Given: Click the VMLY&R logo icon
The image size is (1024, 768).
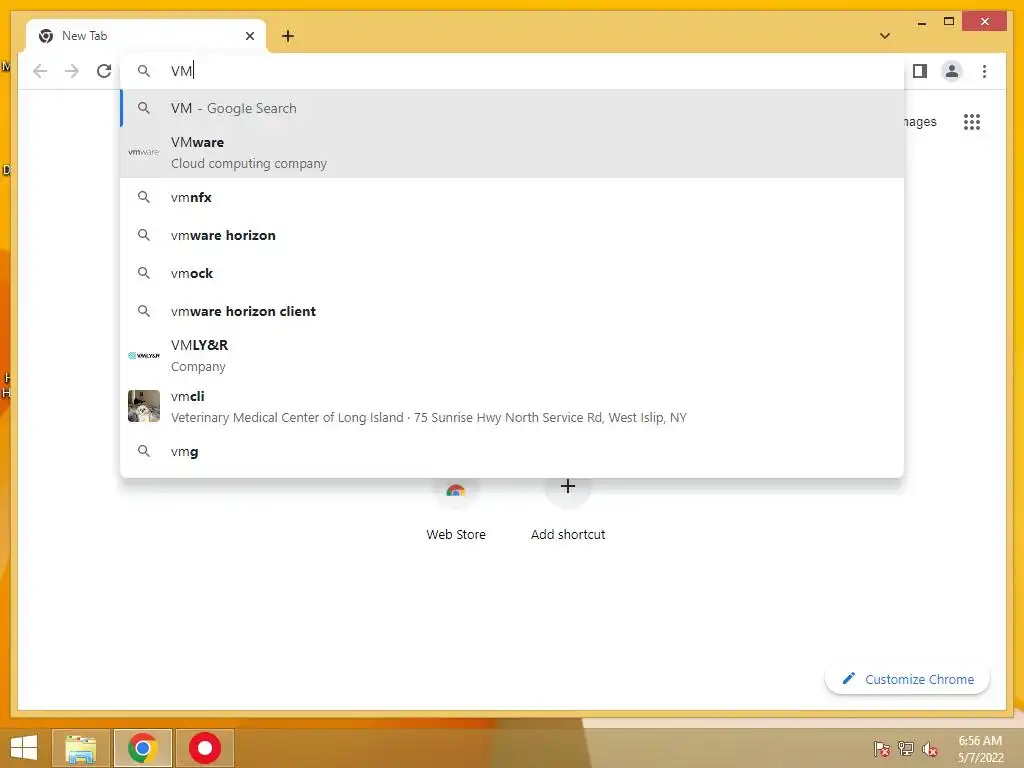Looking at the screenshot, I should pos(144,355).
